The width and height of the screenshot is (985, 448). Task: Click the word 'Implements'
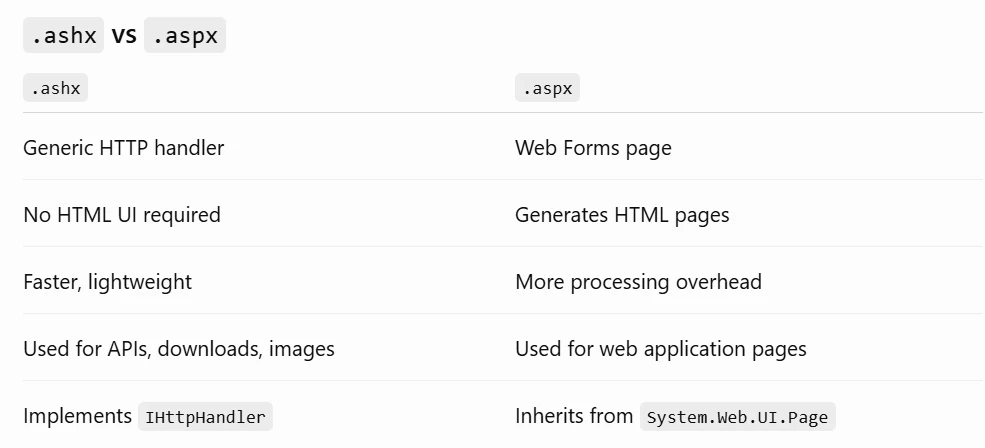77,416
